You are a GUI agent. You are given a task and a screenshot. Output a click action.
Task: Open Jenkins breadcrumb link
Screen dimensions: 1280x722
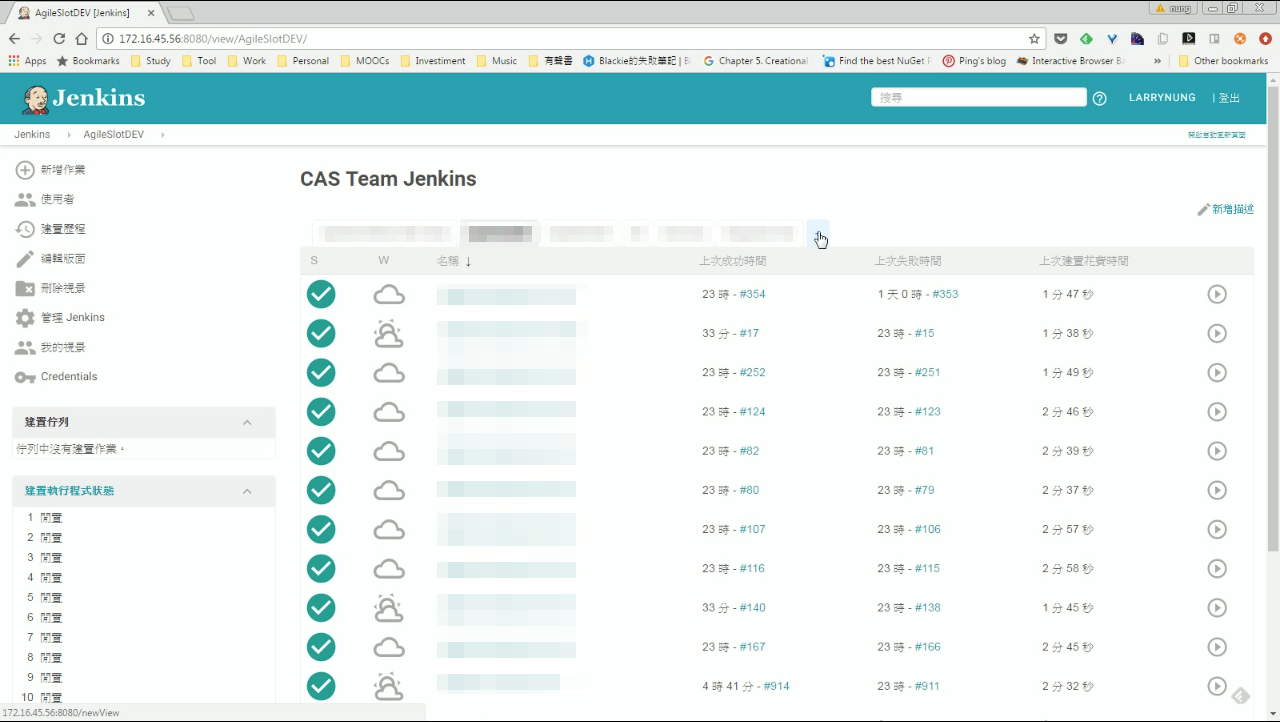[x=32, y=134]
